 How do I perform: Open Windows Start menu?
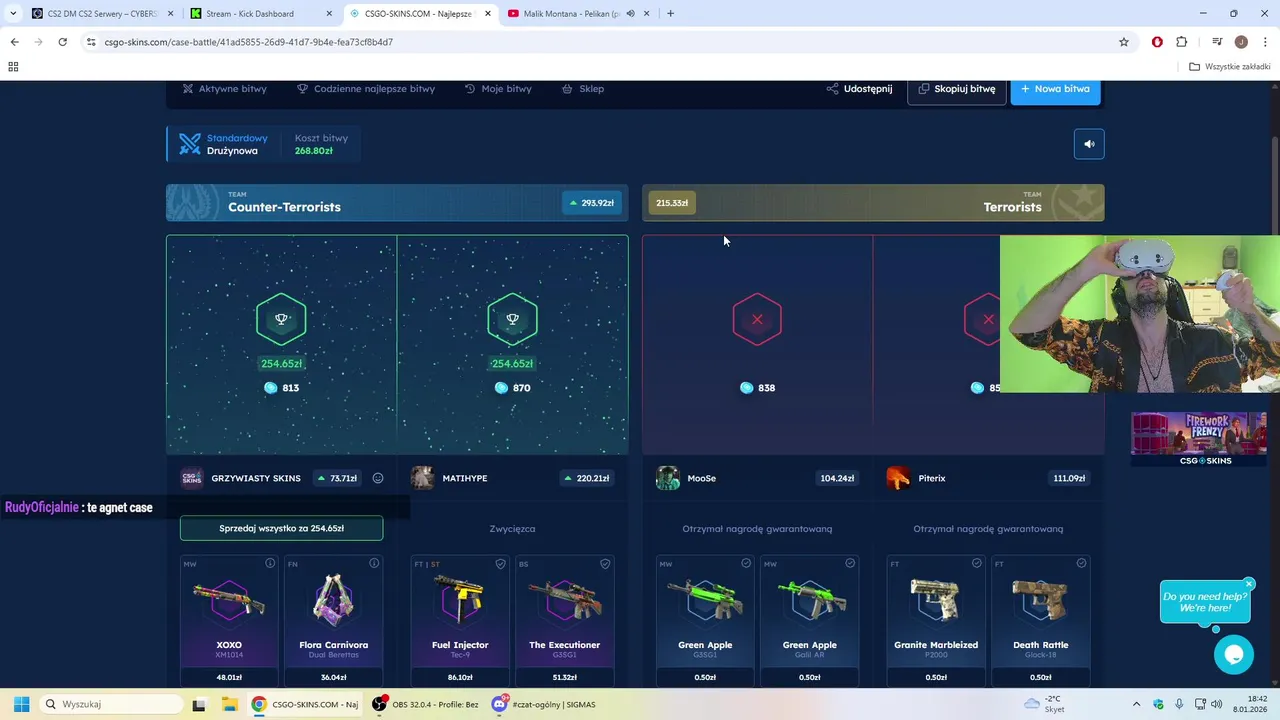(x=21, y=704)
